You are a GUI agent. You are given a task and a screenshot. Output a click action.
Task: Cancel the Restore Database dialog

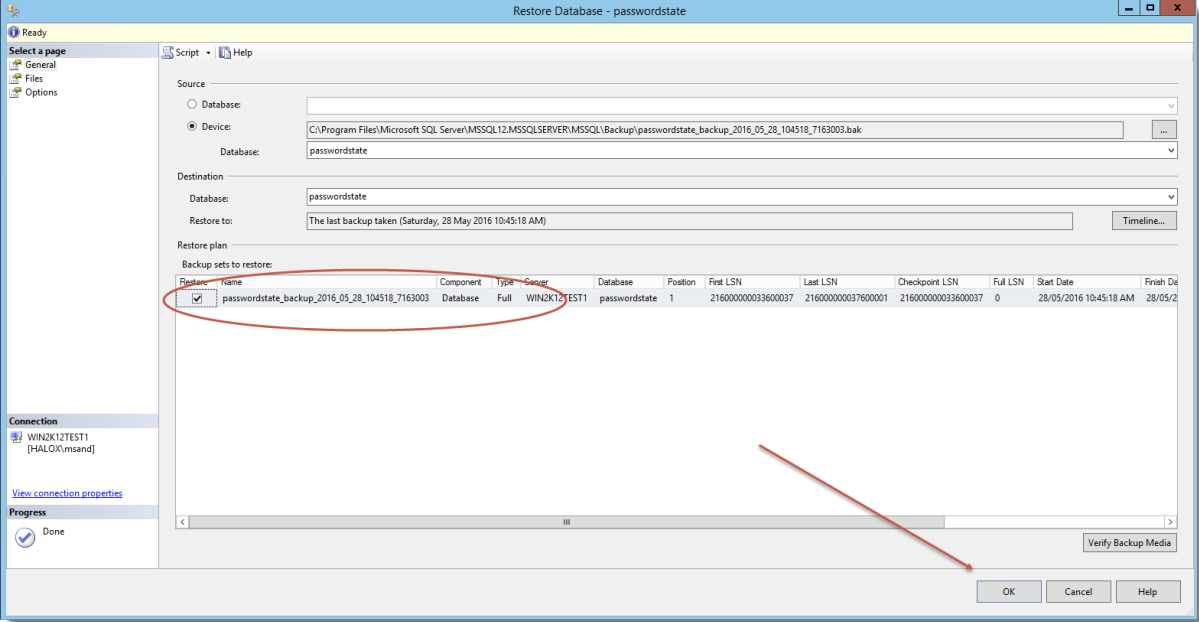pos(1078,591)
